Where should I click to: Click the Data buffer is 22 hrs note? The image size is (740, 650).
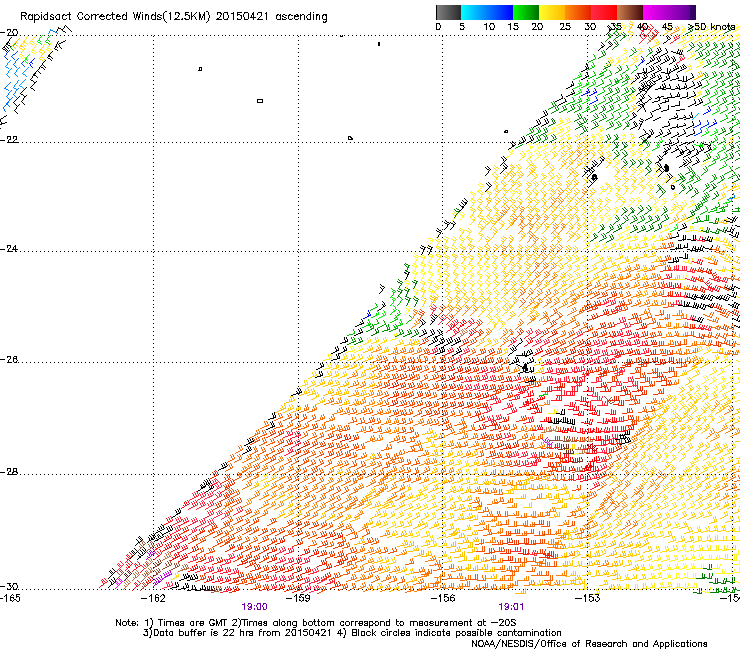(x=237, y=633)
